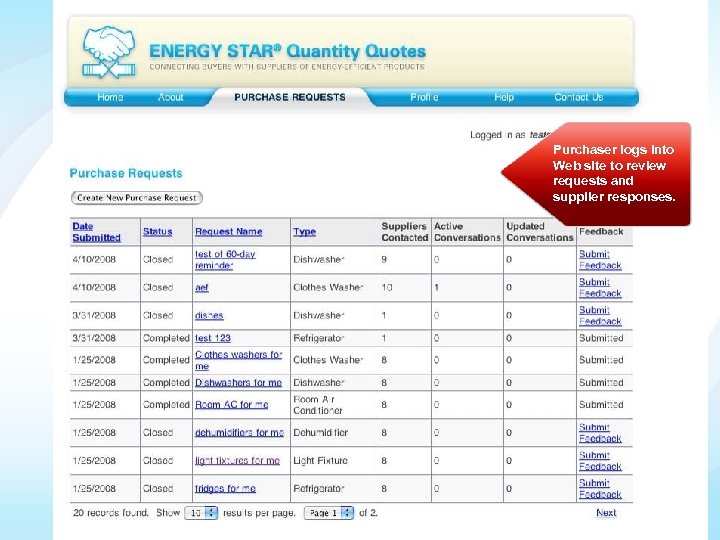Open 'light fixtures for me' request
Image resolution: width=720 pixels, height=540 pixels.
[237, 461]
